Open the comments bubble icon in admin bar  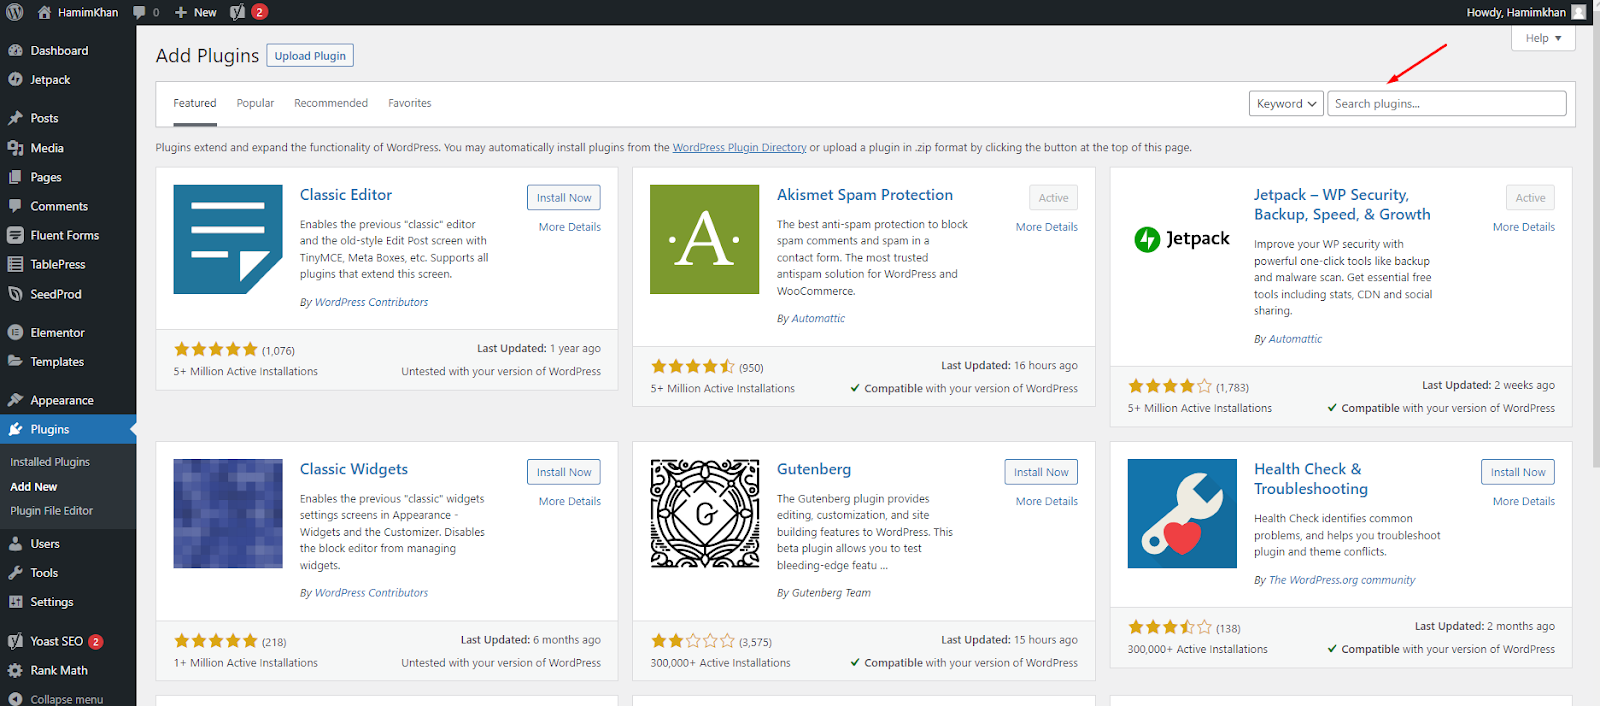[x=140, y=12]
